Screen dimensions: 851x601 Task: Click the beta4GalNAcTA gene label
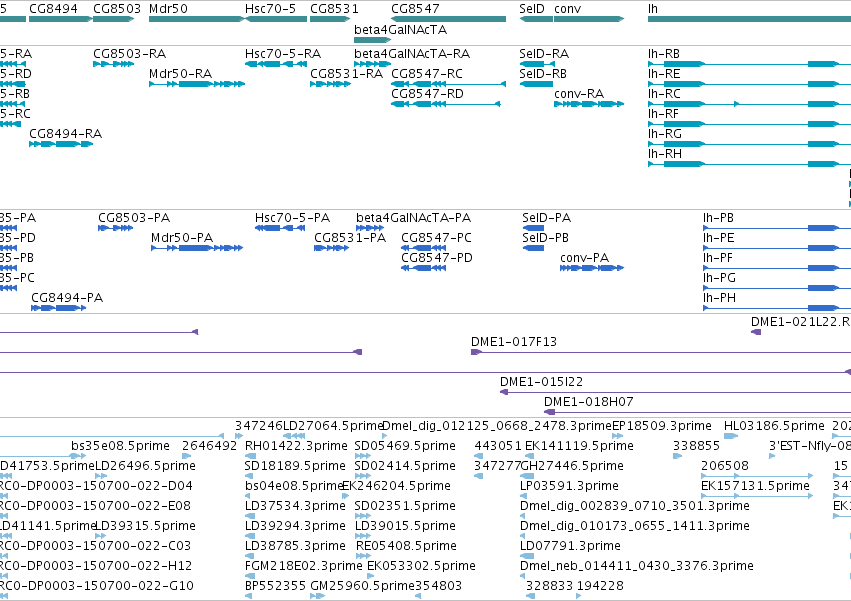tap(401, 30)
